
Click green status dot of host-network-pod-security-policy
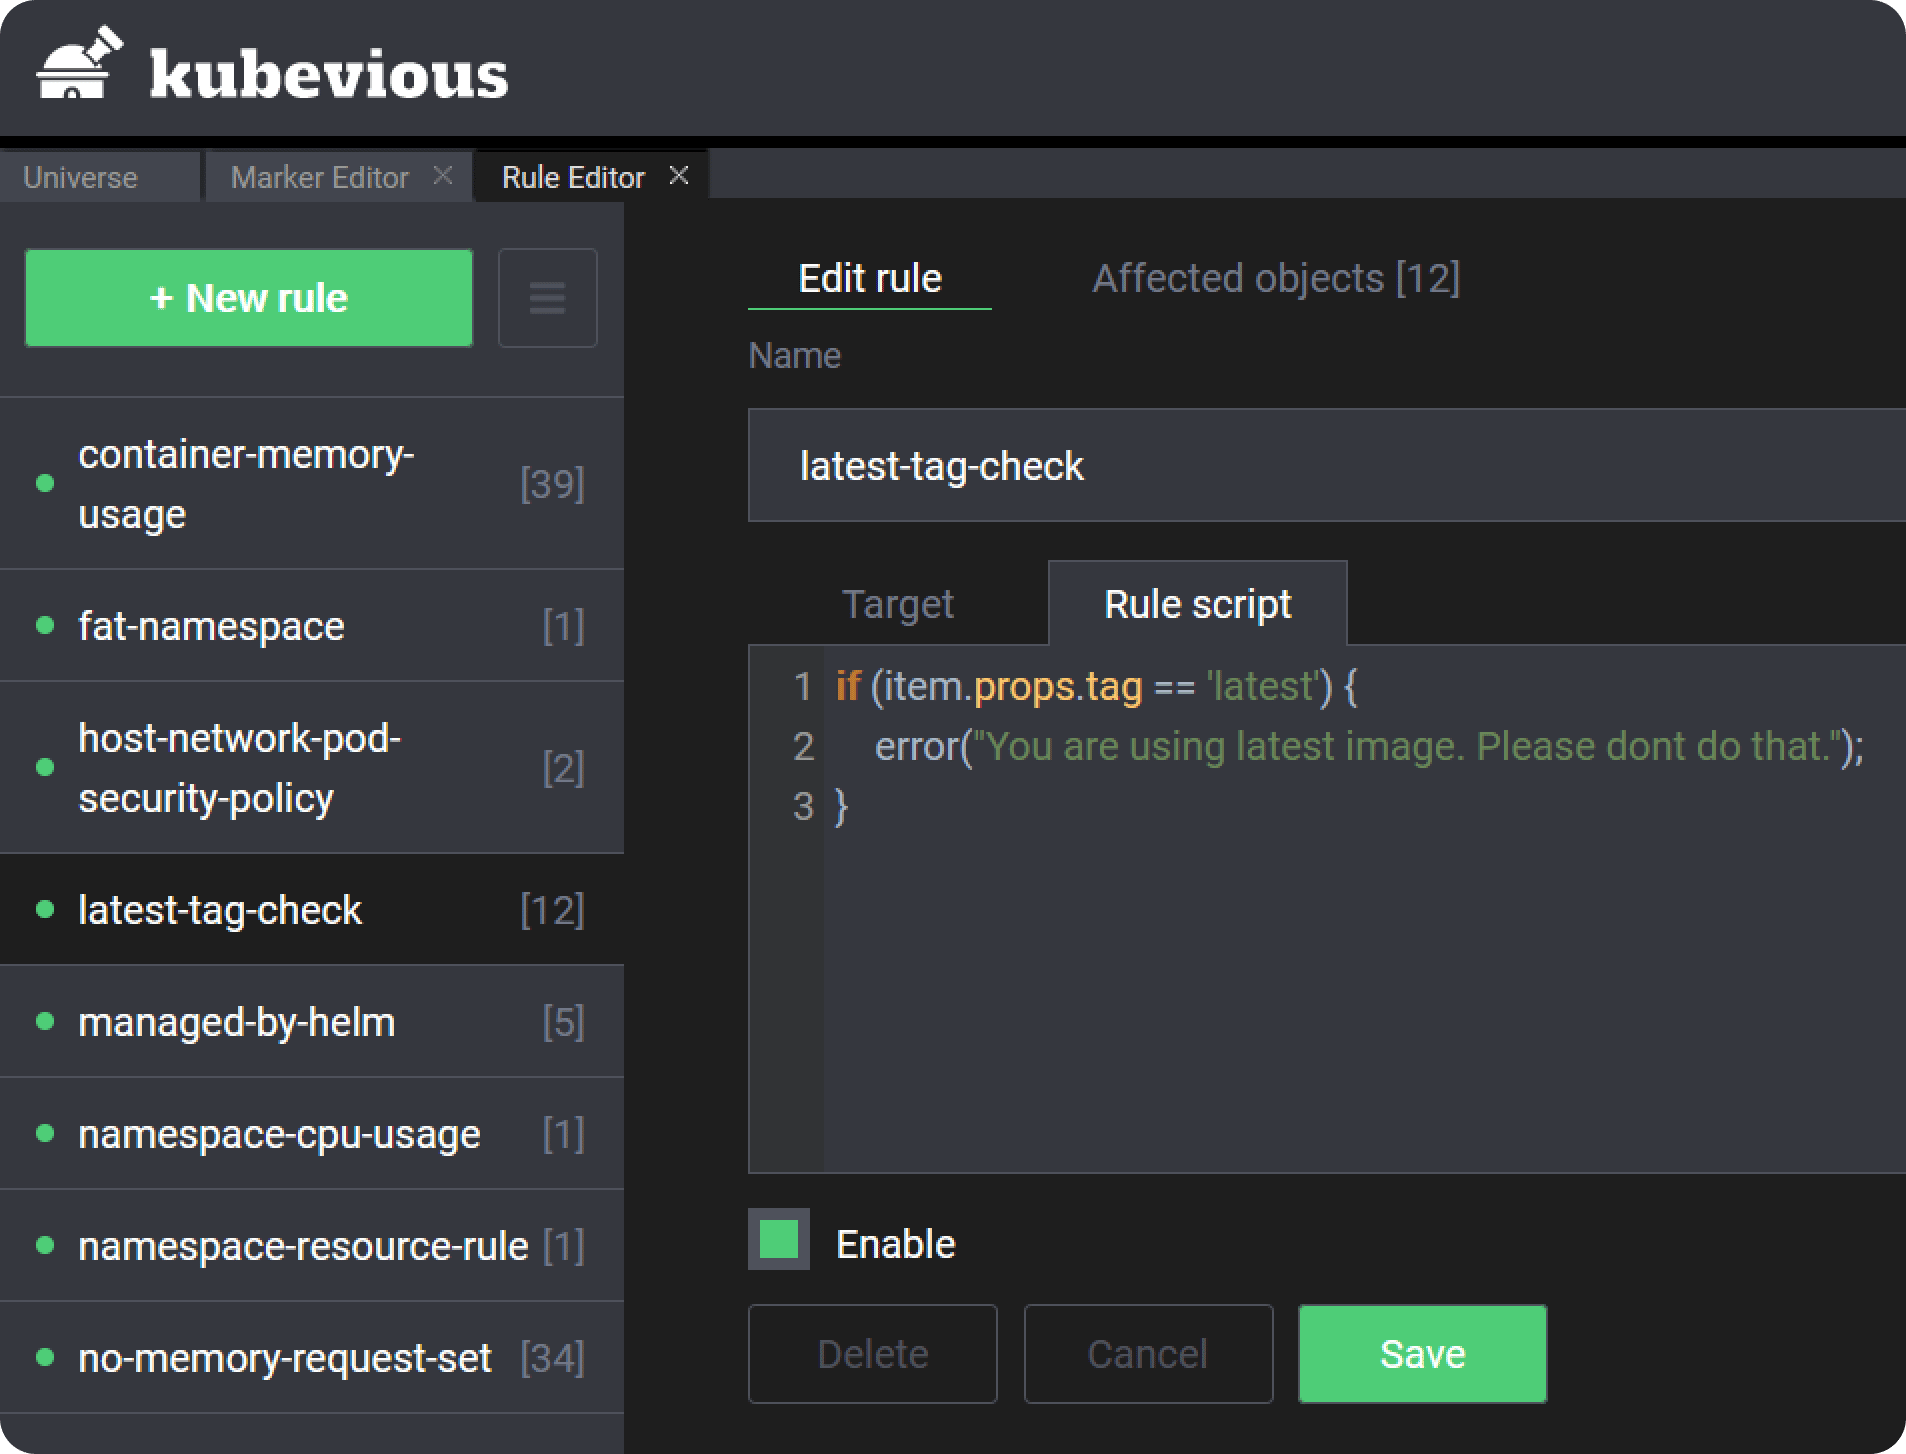pyautogui.click(x=45, y=767)
